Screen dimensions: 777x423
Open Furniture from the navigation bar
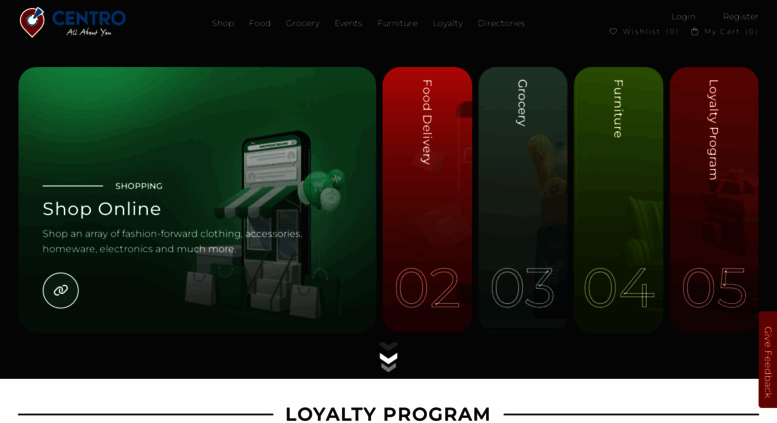pos(397,23)
